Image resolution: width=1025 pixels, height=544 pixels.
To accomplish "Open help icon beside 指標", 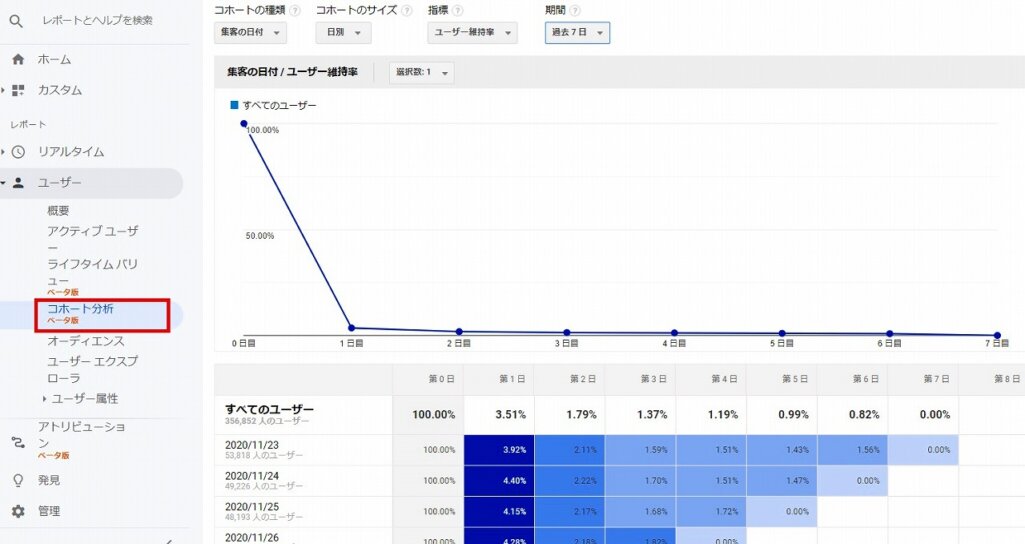I will click(x=458, y=10).
